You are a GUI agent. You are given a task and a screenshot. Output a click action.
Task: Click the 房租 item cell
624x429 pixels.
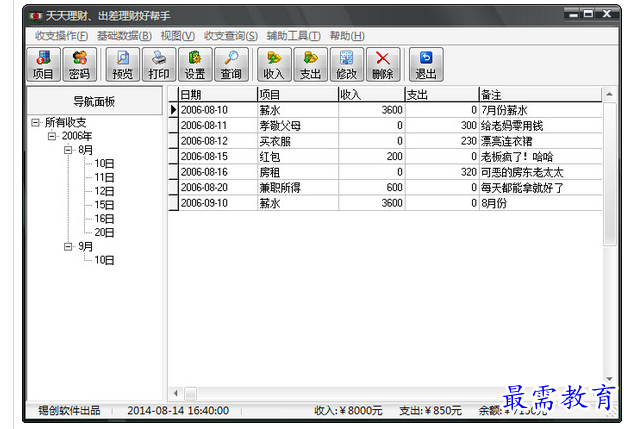(298, 172)
